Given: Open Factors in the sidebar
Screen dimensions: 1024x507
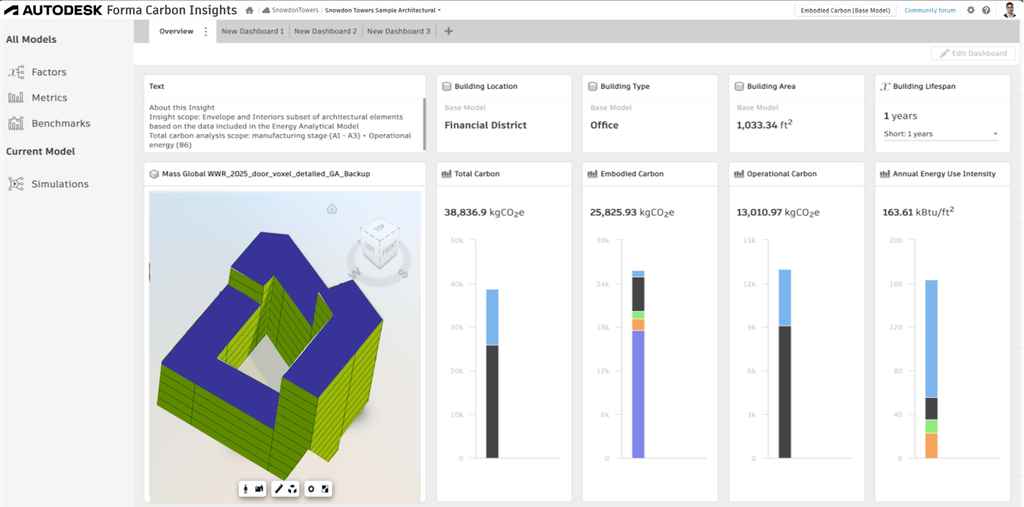Looking at the screenshot, I should (37, 72).
